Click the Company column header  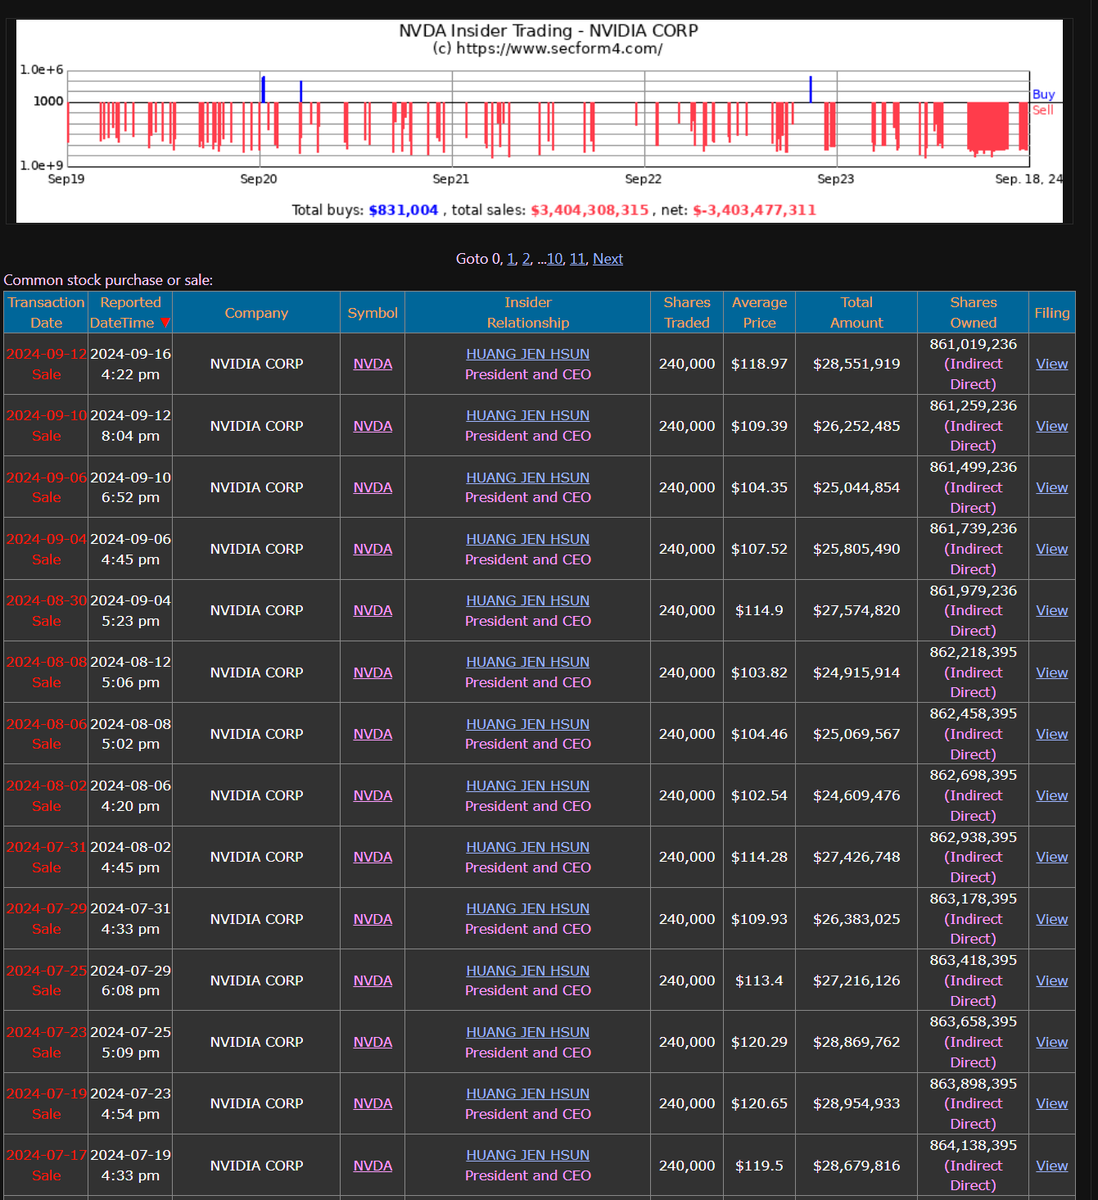click(256, 313)
